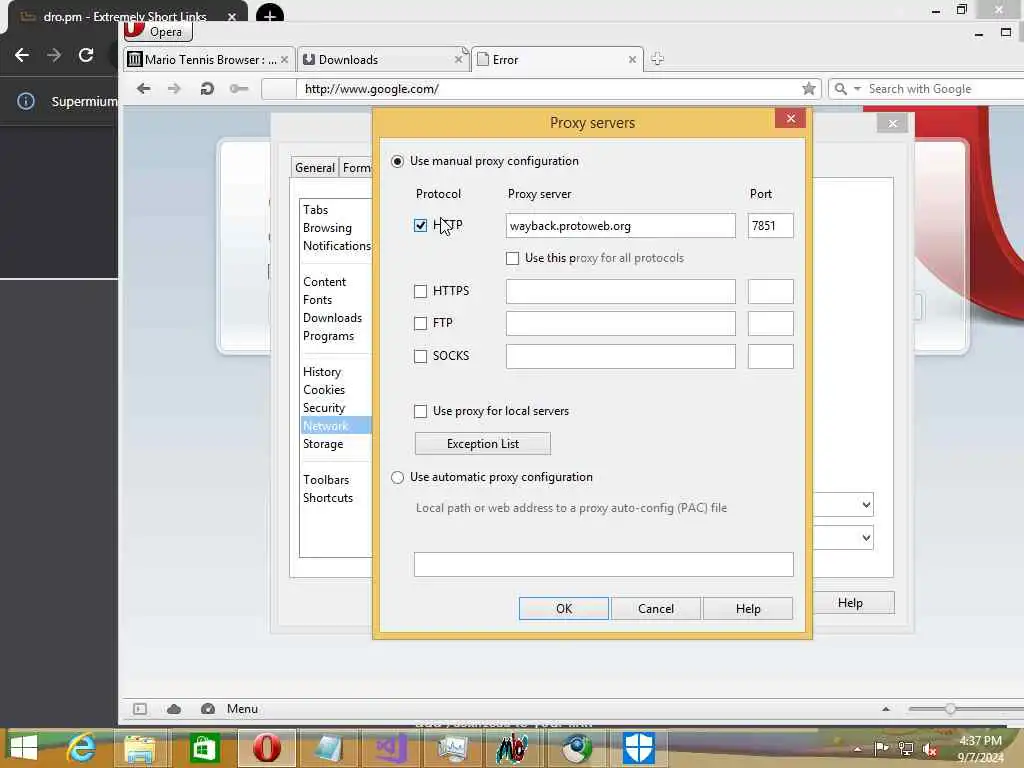1024x768 pixels.
Task: Toggle Opera panels icon in status bar
Action: (x=140, y=709)
